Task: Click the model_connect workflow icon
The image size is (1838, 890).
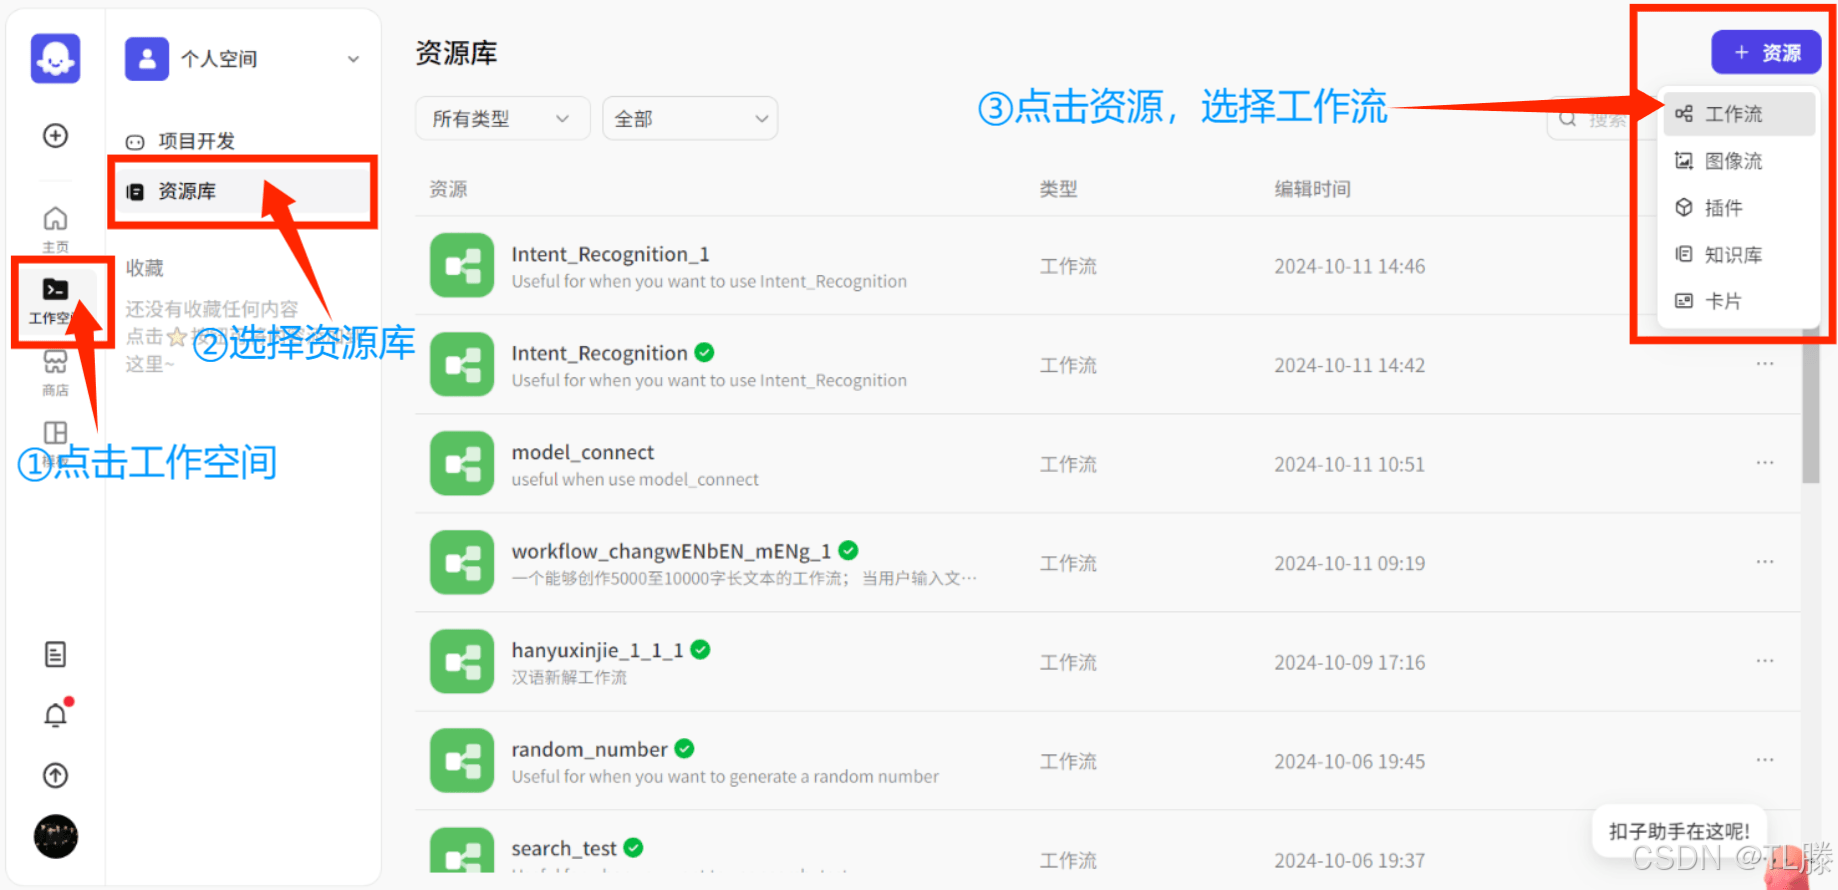Action: pyautogui.click(x=462, y=463)
